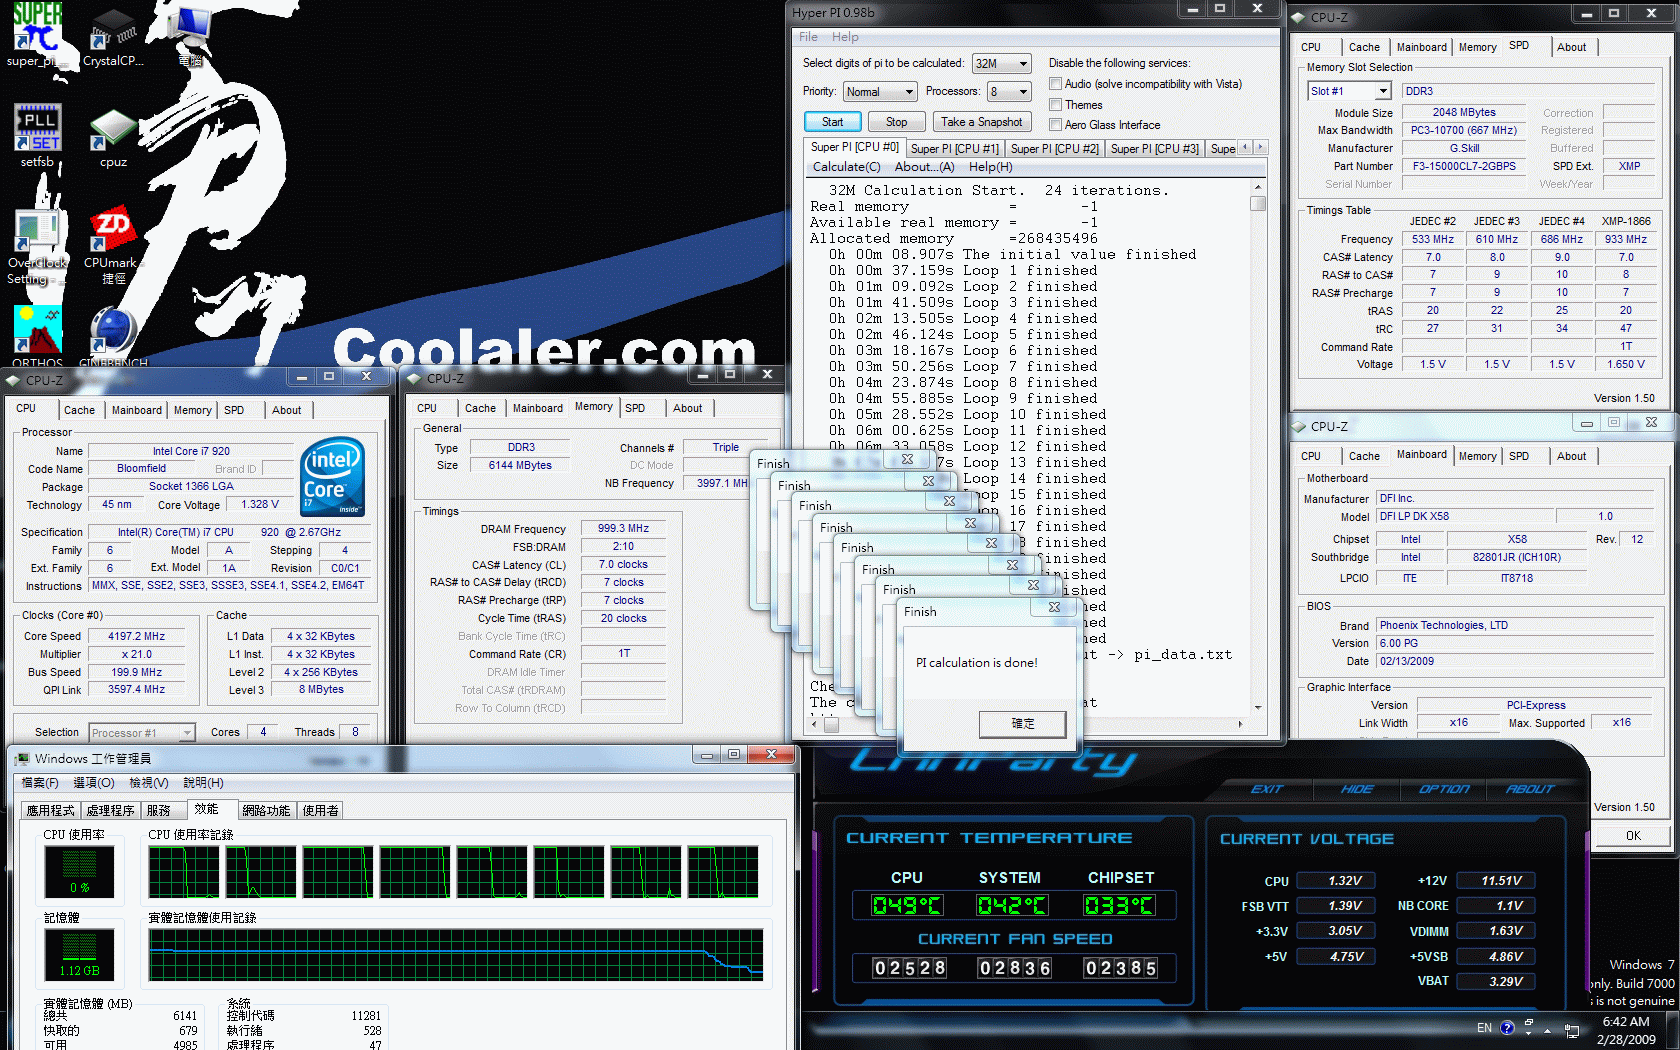Open the Slot #1 memory slot dropdown
Viewport: 1680px width, 1050px height.
(1349, 91)
